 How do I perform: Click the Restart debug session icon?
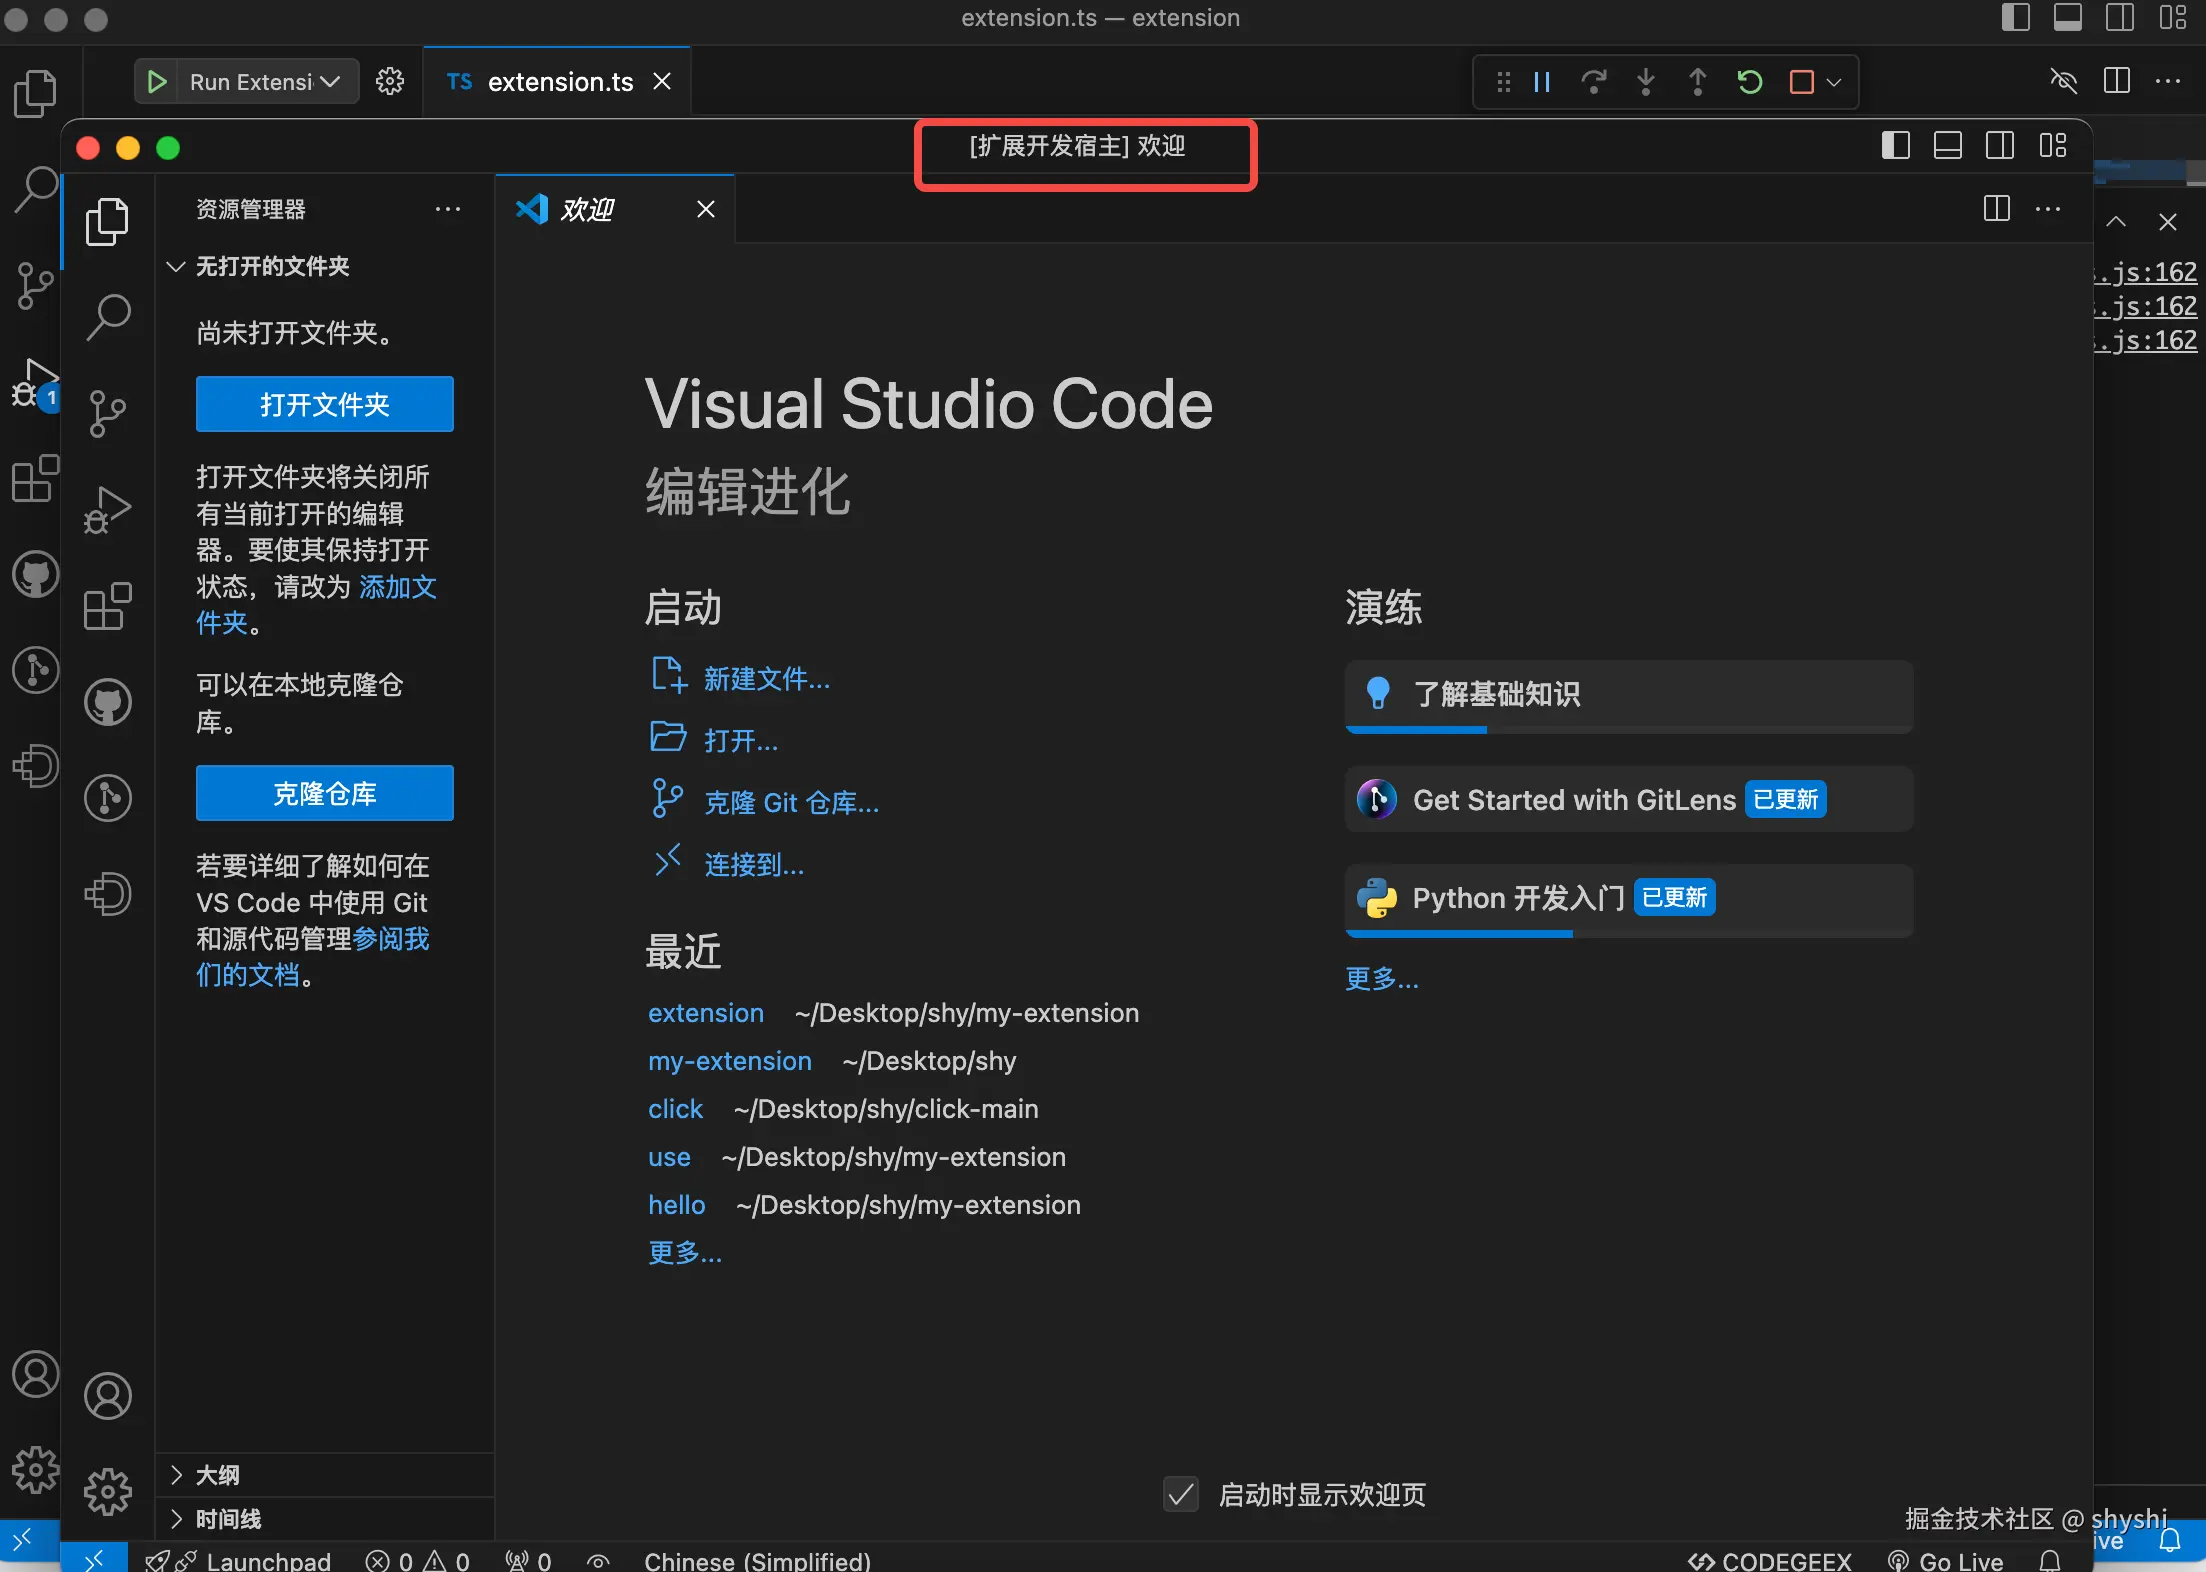1749,82
